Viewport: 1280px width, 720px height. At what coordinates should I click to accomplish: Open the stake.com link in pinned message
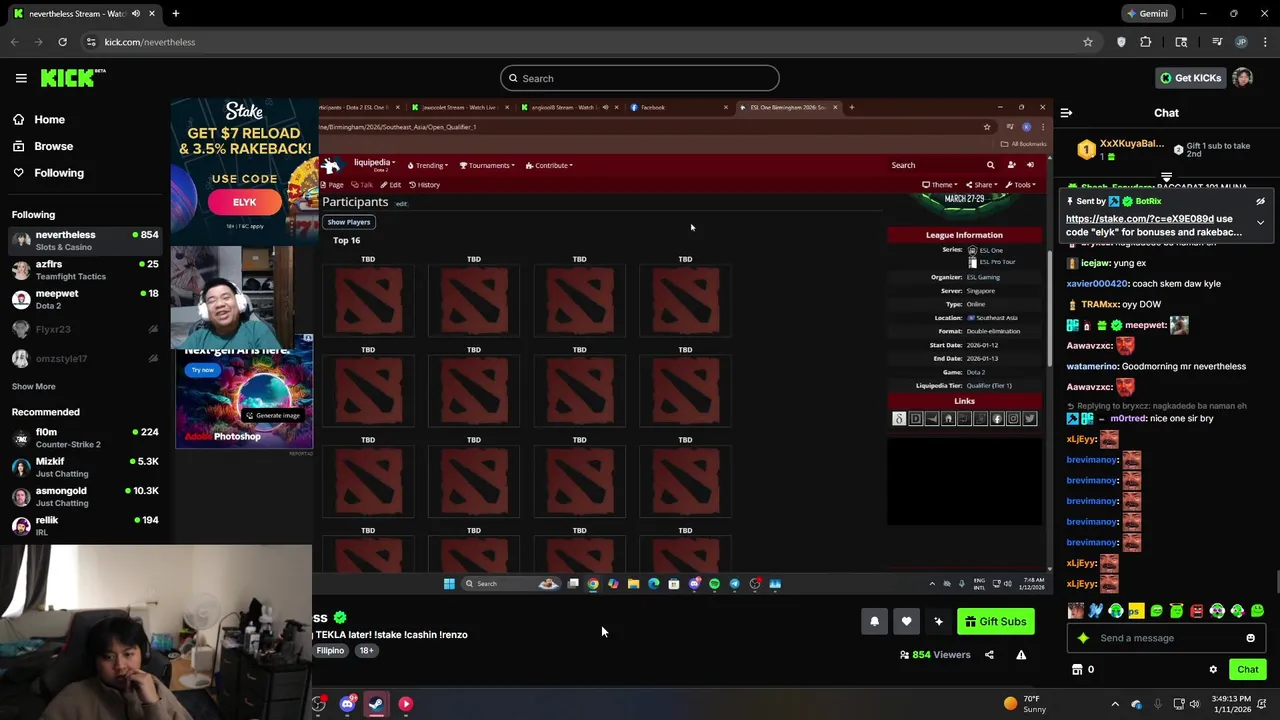tap(1140, 218)
